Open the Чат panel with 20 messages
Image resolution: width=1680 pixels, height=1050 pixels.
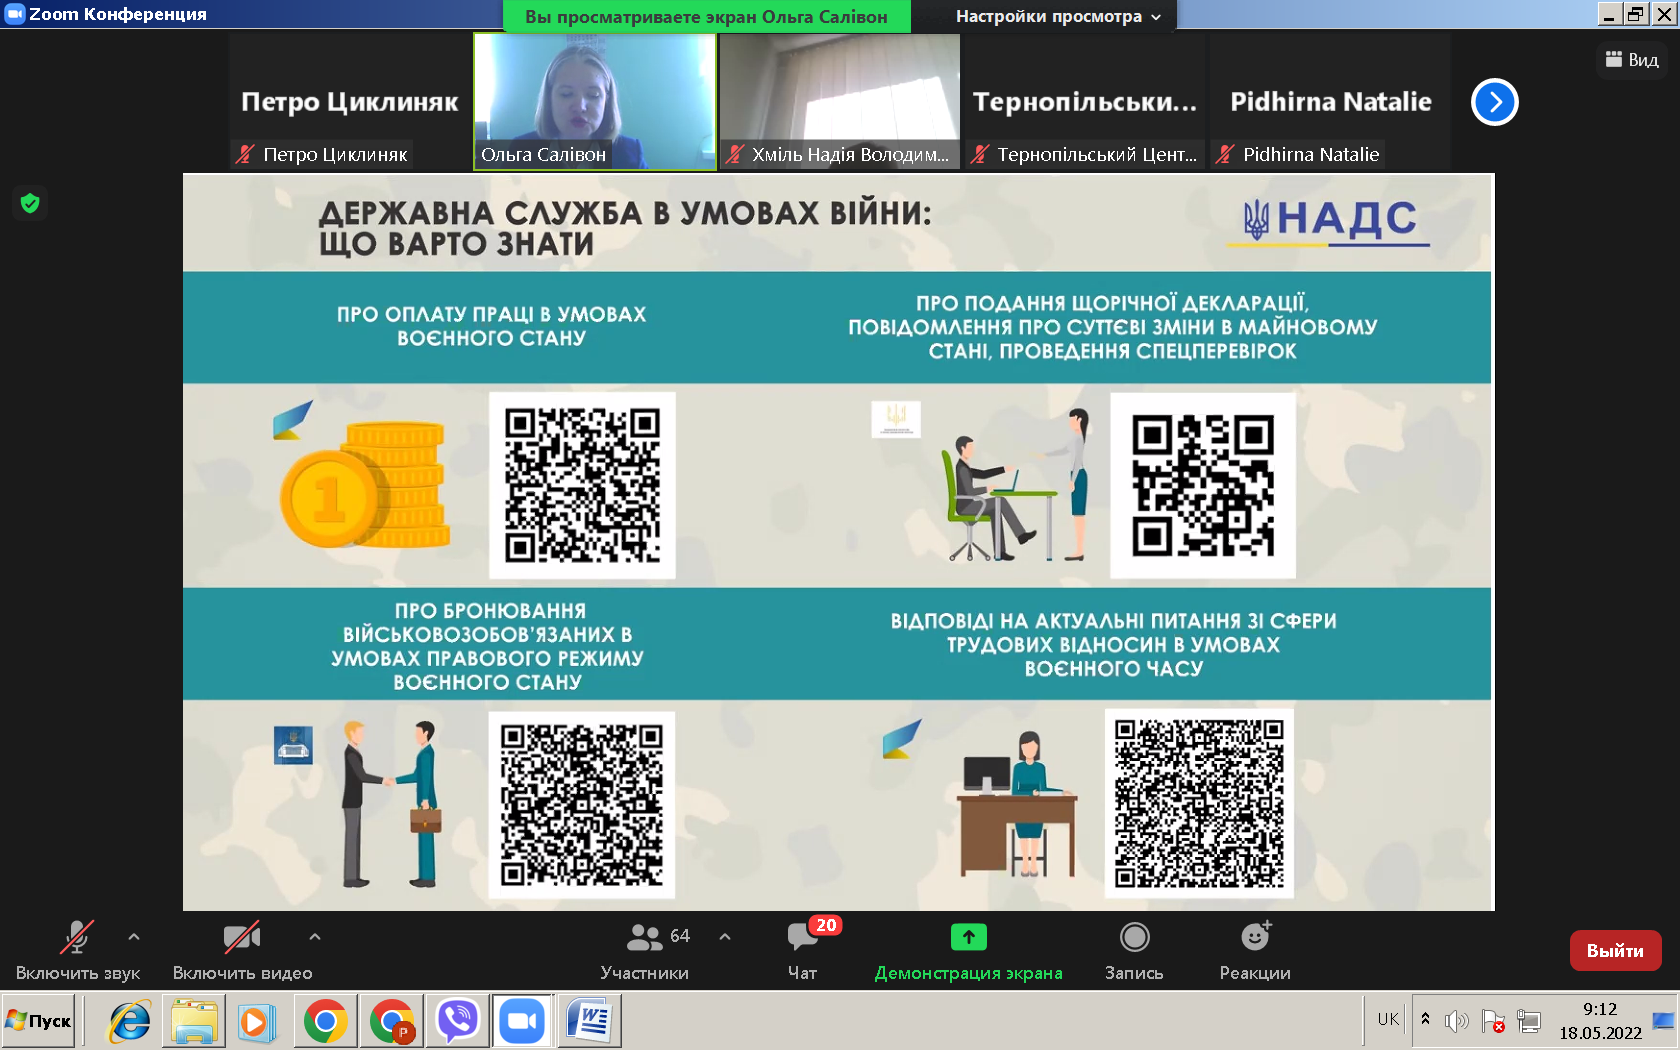[803, 950]
